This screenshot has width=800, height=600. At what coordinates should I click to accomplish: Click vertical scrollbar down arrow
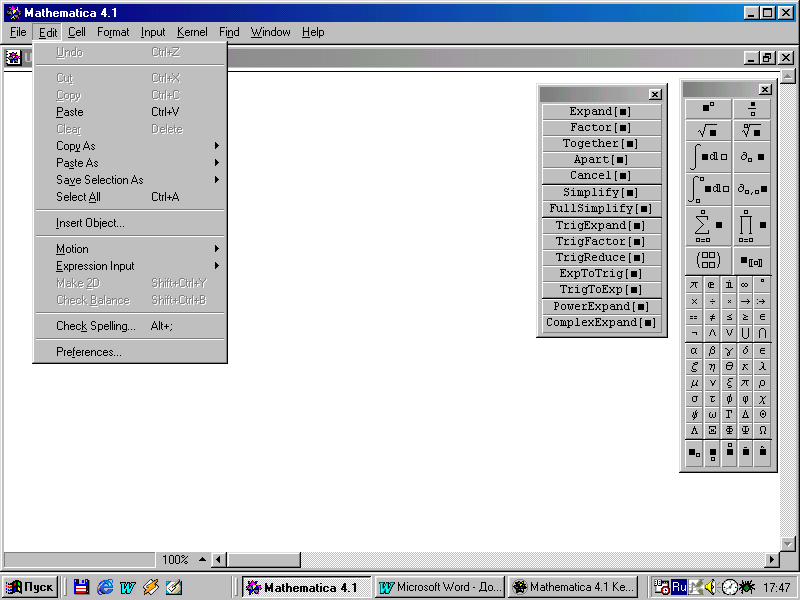(788, 544)
